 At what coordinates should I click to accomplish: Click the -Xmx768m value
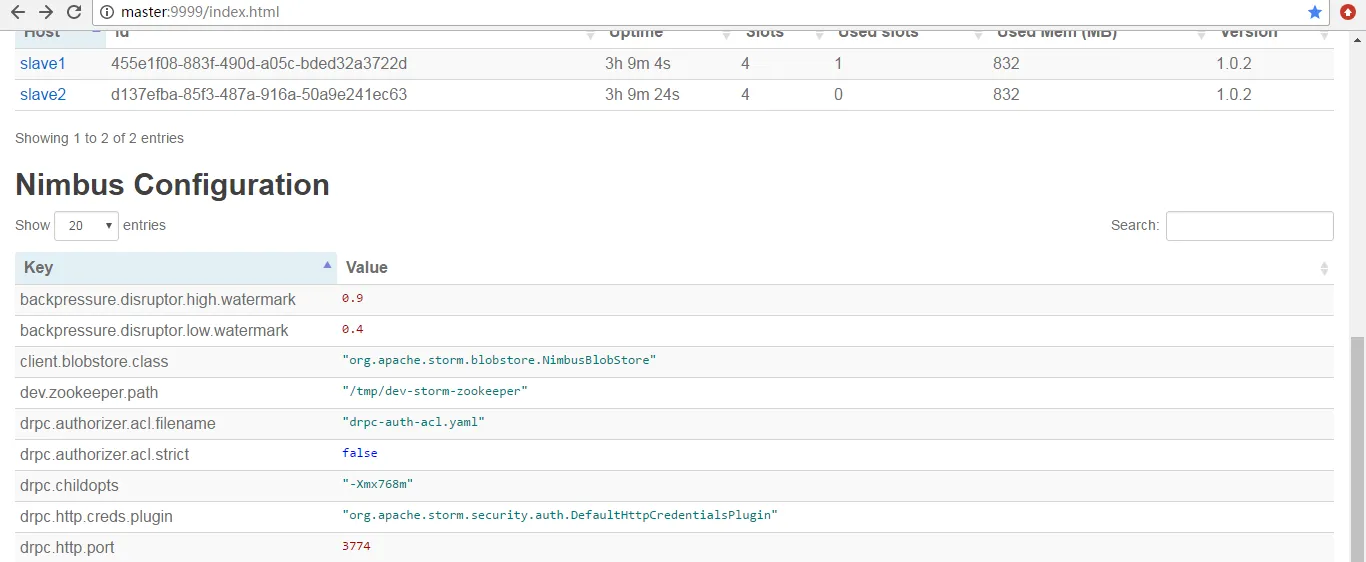(x=378, y=484)
